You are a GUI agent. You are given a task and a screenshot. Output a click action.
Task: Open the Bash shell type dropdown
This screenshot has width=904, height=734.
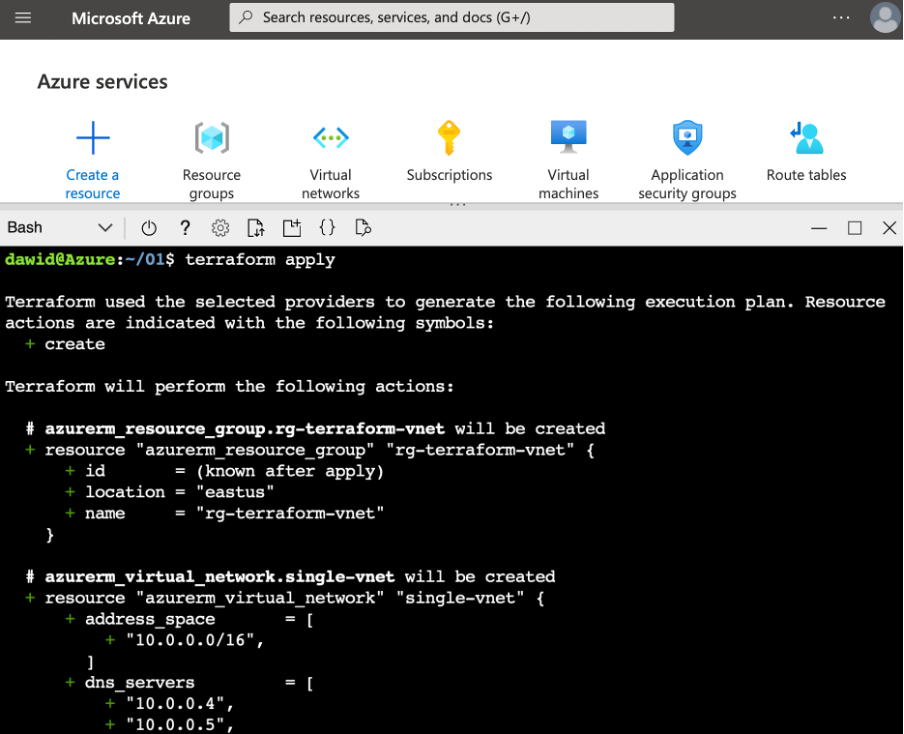[59, 227]
